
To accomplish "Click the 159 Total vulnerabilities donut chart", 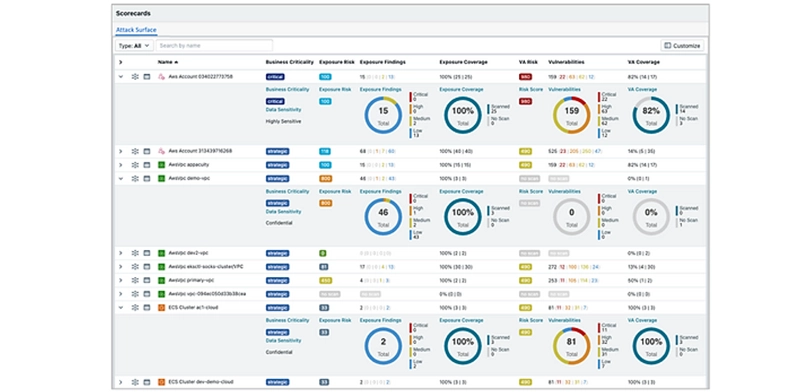I will click(571, 115).
